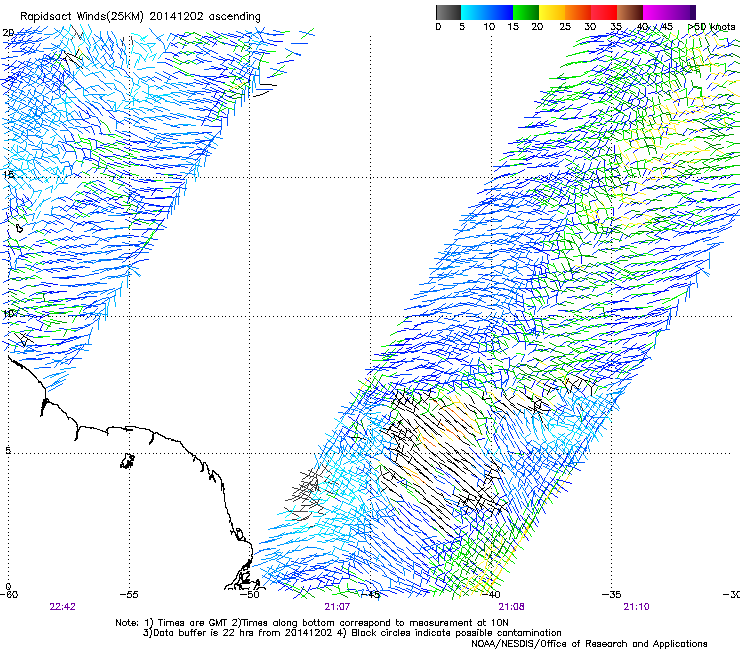Click the magenta-purple 40-50 knots color band
Viewport: 740px width, 650px height.
tap(669, 12)
